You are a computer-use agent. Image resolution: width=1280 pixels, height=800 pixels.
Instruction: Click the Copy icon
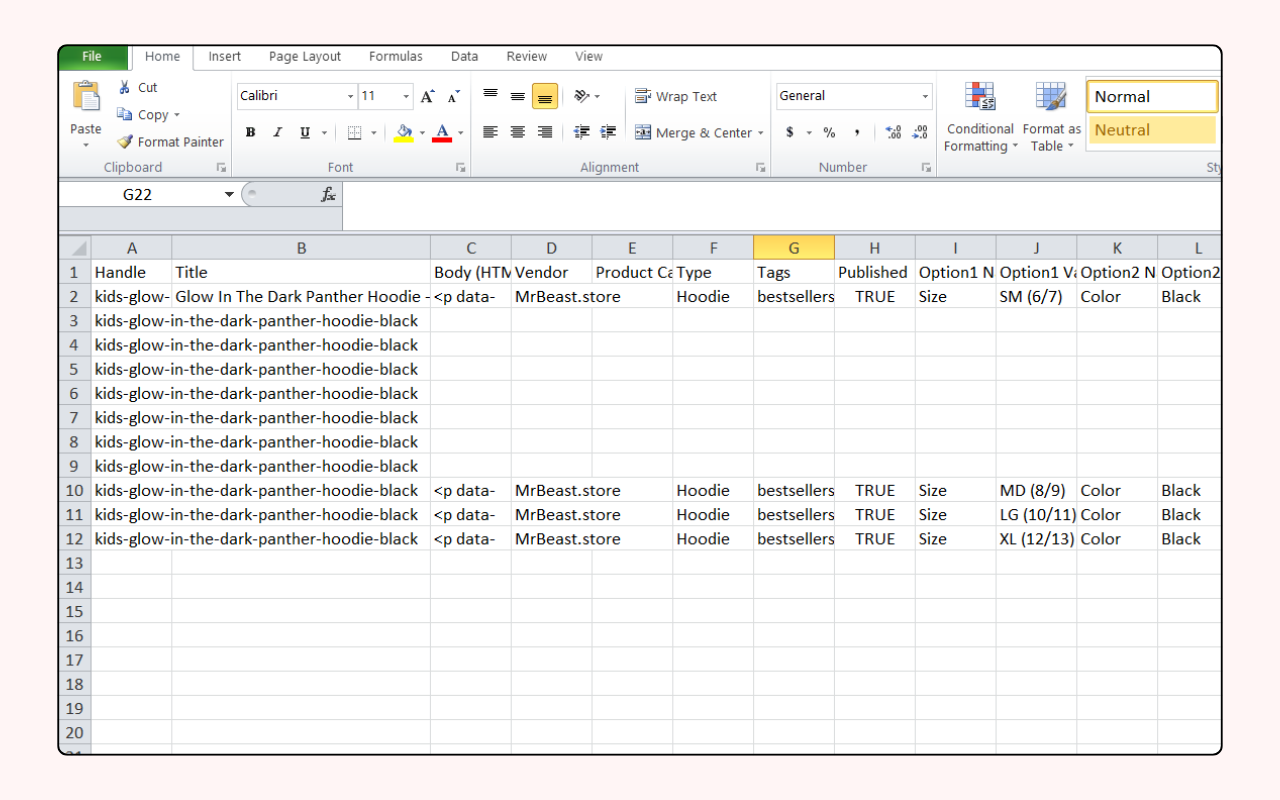125,115
